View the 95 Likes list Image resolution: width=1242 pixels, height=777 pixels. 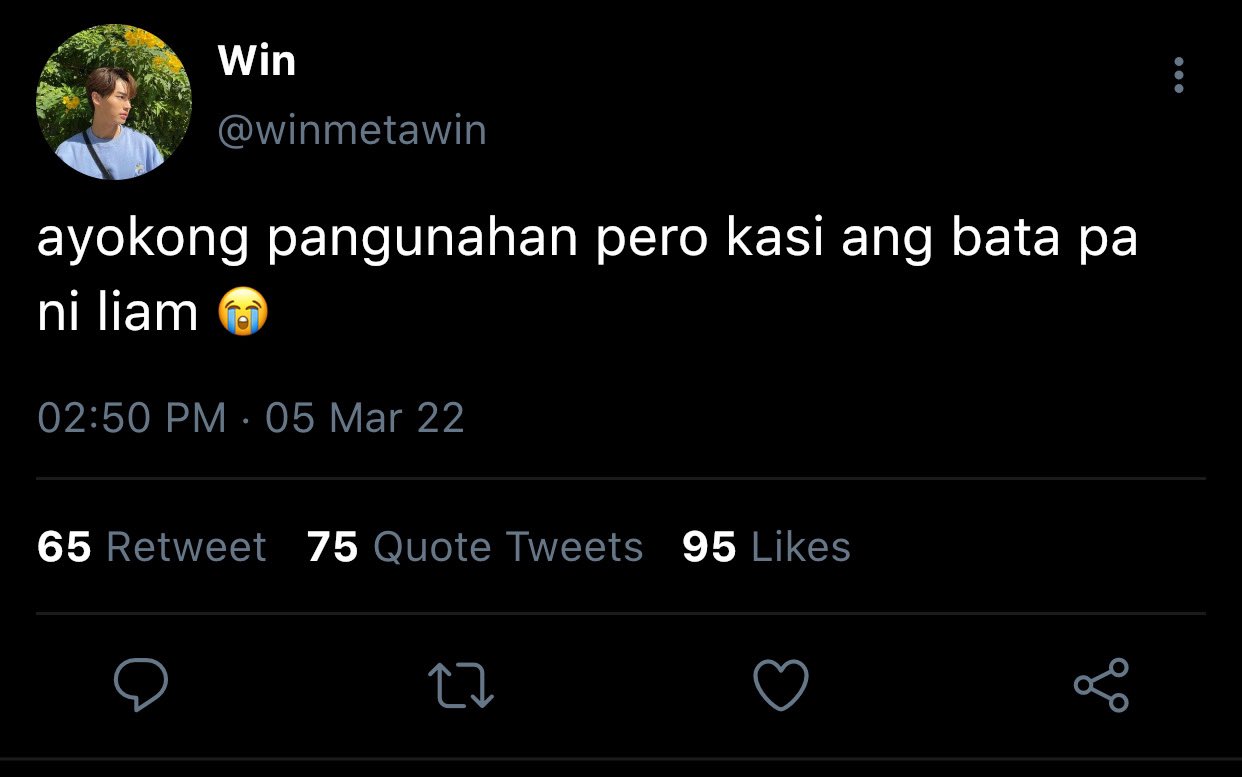point(767,547)
